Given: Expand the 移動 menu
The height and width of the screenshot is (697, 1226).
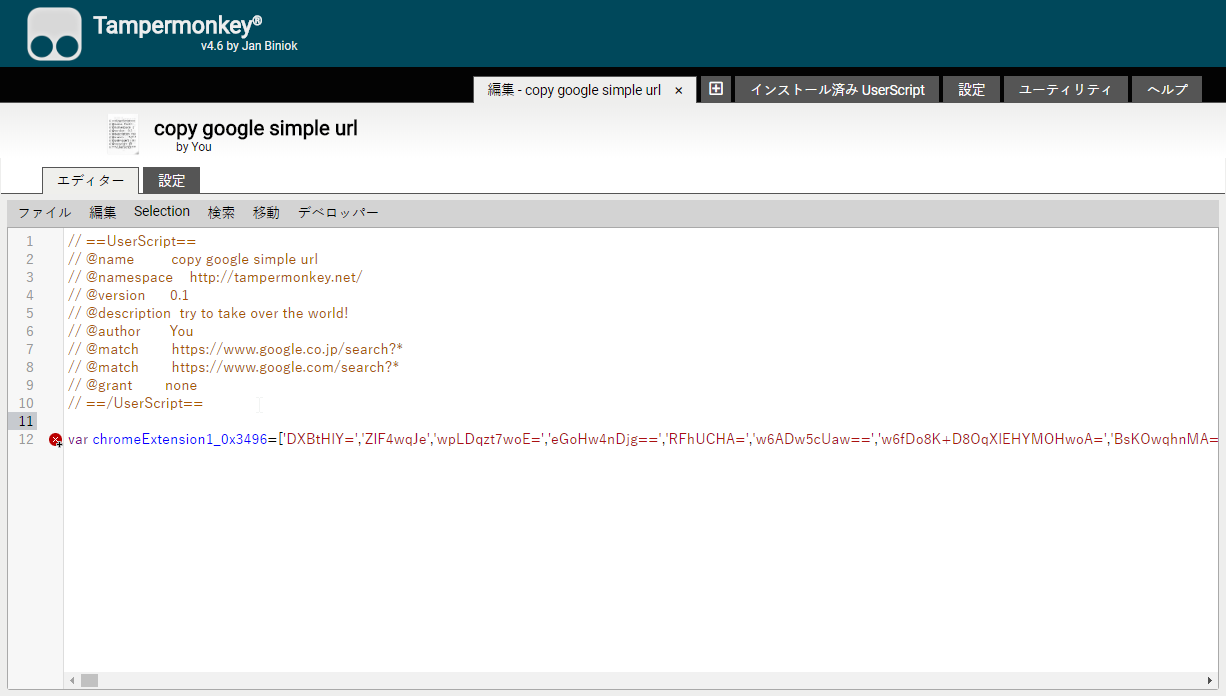Looking at the screenshot, I should coord(266,212).
